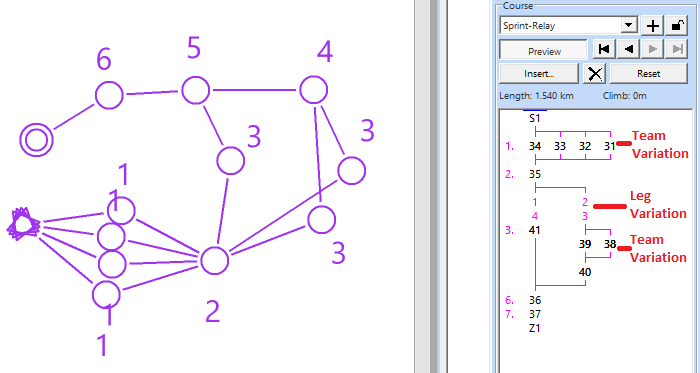700x373 pixels.
Task: Click the Climb: 0m text
Action: pyautogui.click(x=625, y=96)
